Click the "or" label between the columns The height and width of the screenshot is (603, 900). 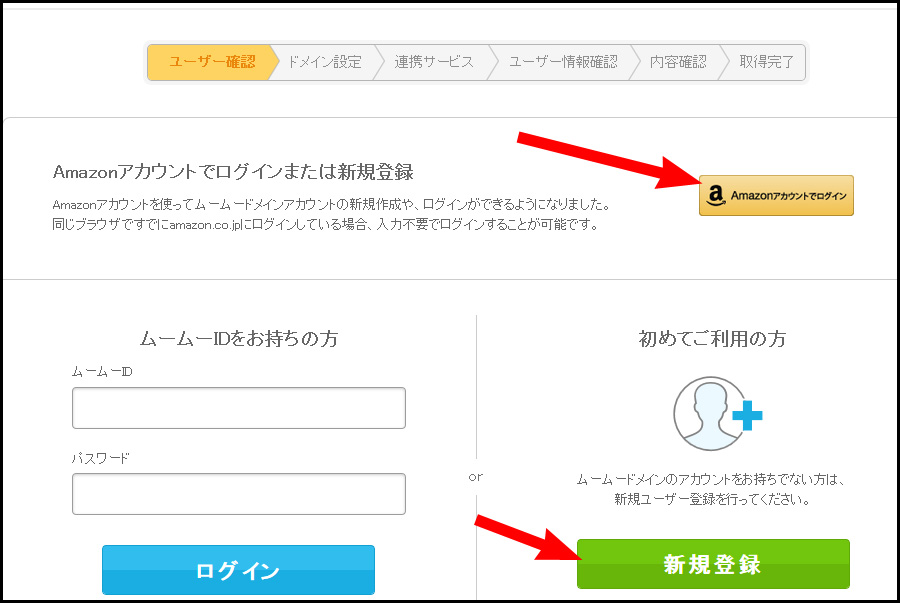tap(476, 477)
